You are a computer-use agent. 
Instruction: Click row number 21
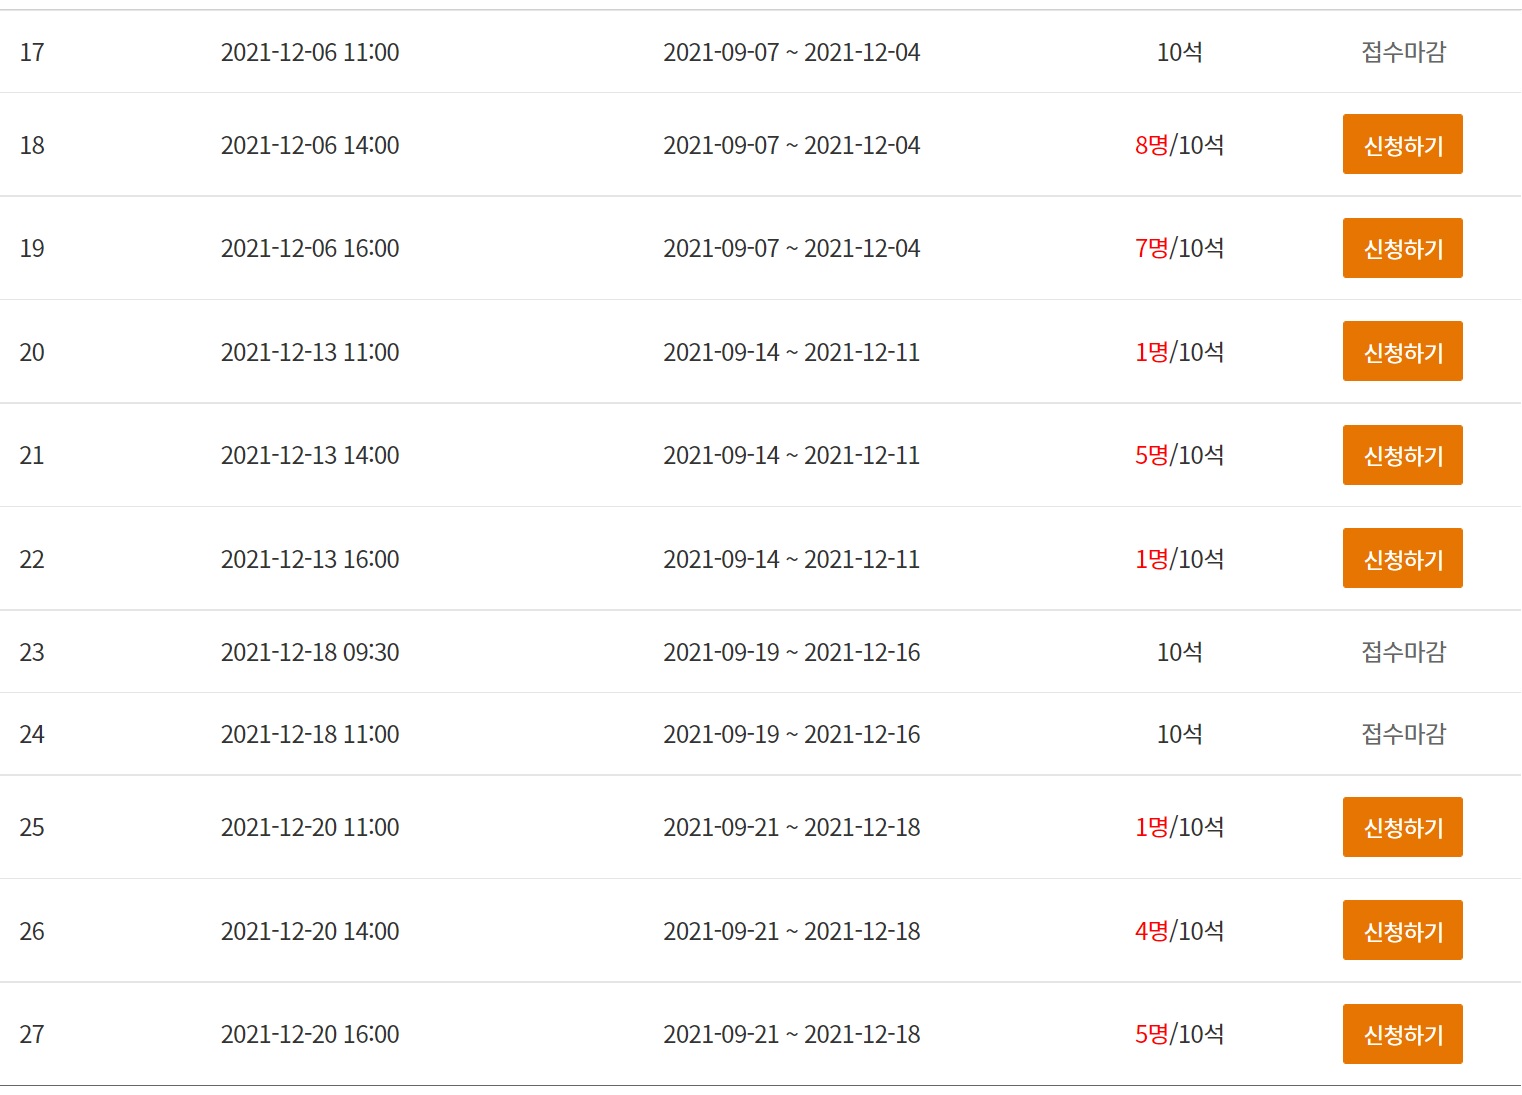pos(32,455)
